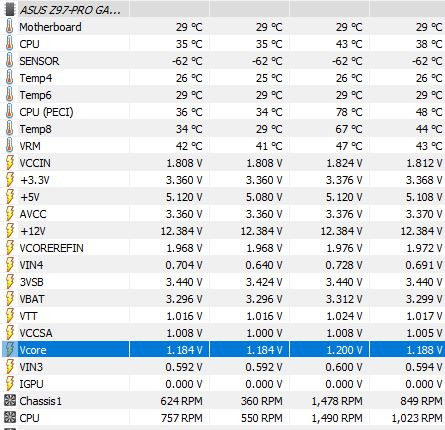The image size is (445, 430).
Task: Click the lightning bolt icon beside VCCSA
Action: (10, 333)
